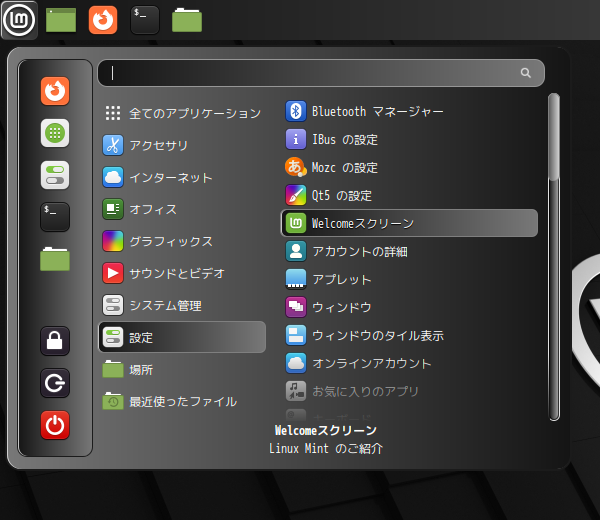Select the アクセサリ category
The width and height of the screenshot is (600, 520).
click(x=182, y=145)
